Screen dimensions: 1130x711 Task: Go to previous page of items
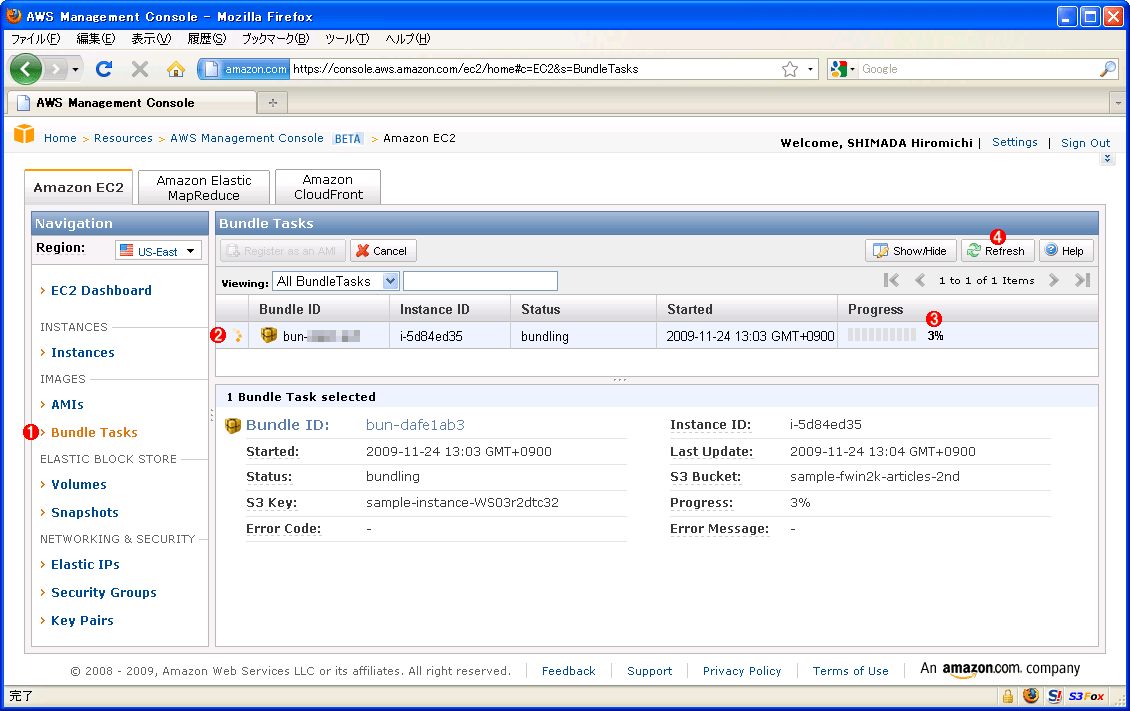(920, 280)
